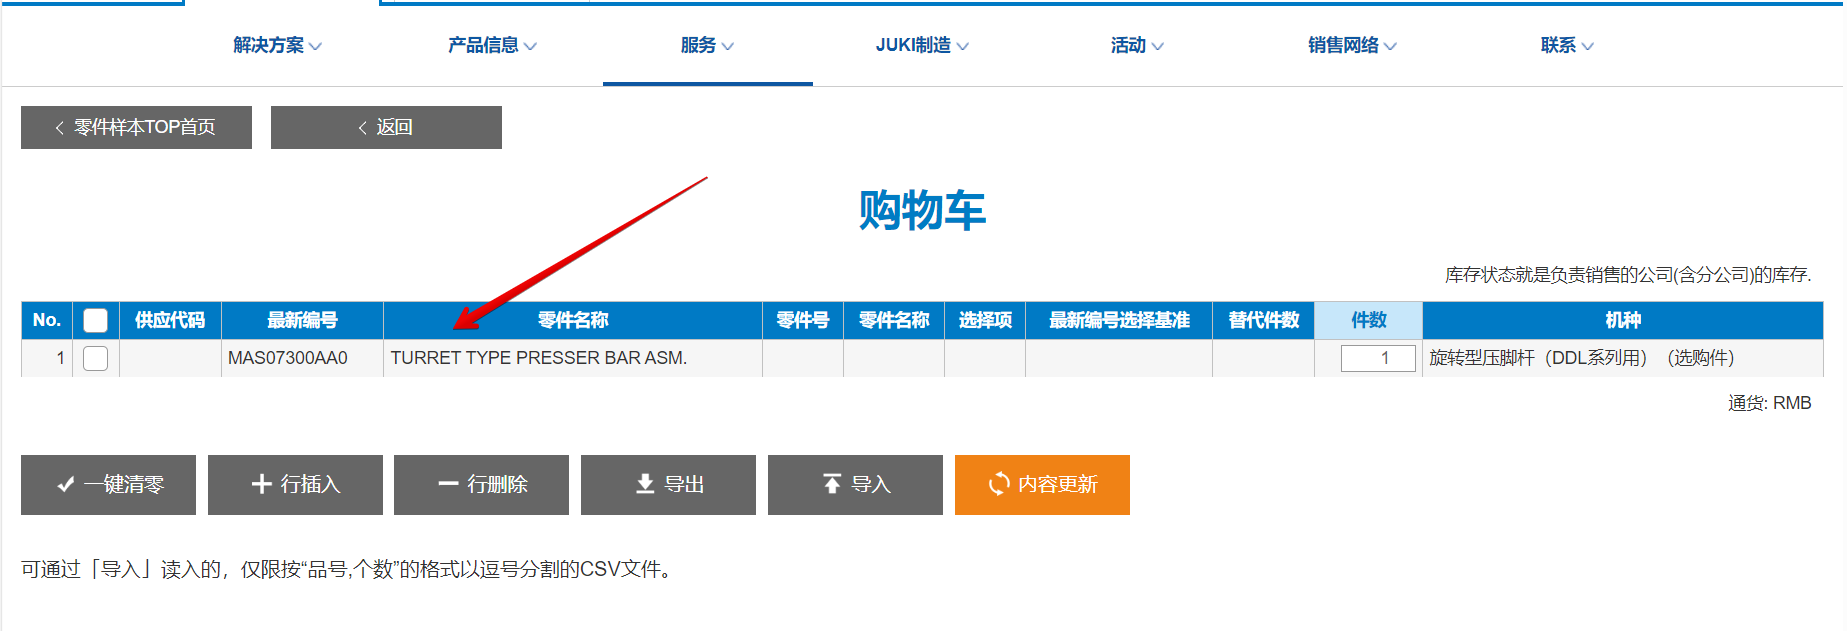Image resolution: width=1847 pixels, height=631 pixels.
Task: Click the left chevron on 零件样本TOP首页
Action: (x=60, y=128)
